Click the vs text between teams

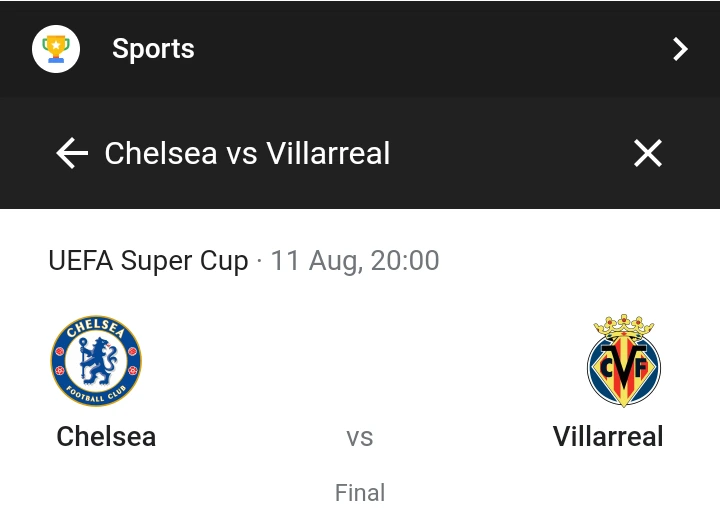tap(360, 437)
